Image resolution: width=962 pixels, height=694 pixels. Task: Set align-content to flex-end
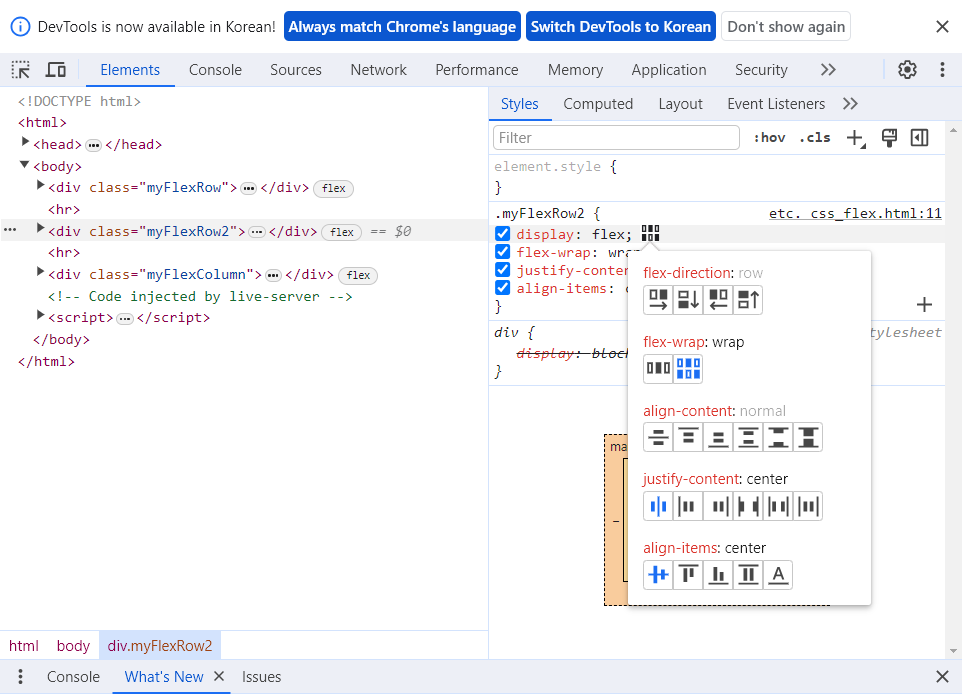(718, 438)
